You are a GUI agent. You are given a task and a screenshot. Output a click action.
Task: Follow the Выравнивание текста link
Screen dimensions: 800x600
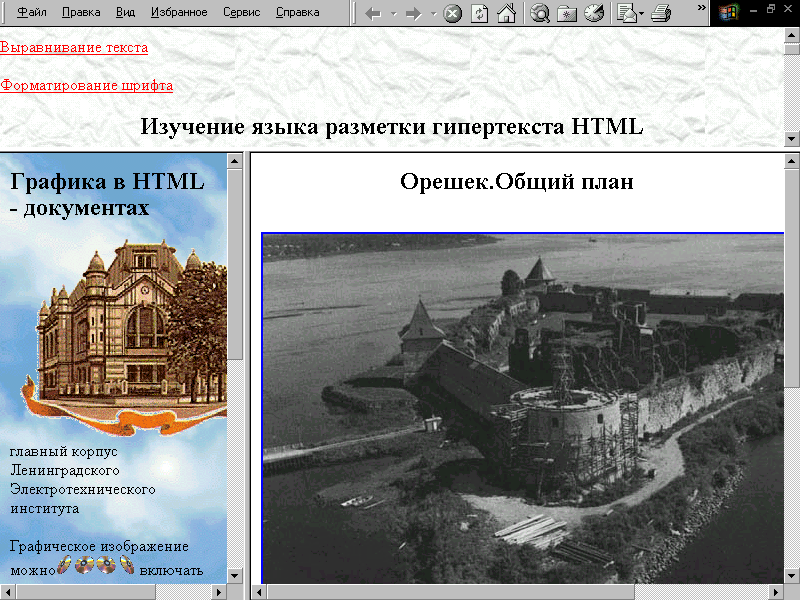click(x=74, y=47)
